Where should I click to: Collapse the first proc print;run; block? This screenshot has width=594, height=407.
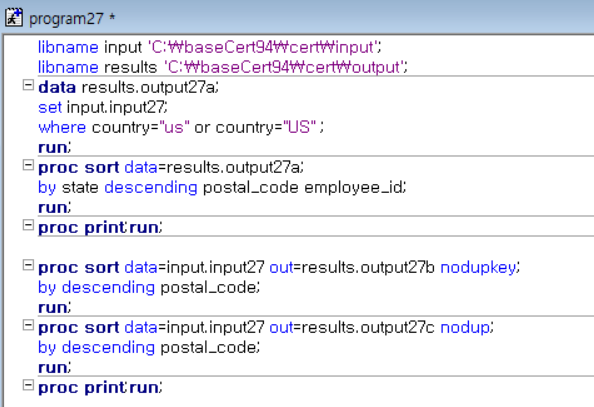click(28, 225)
